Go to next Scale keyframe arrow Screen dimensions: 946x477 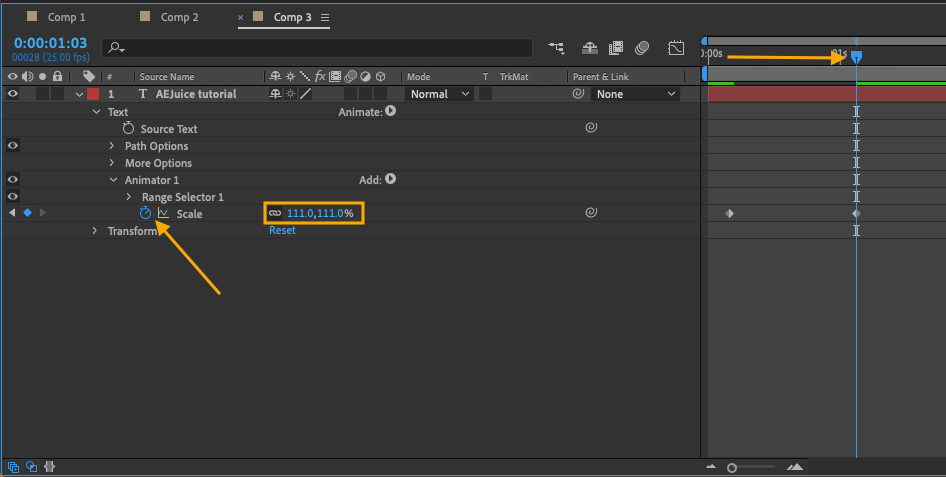[x=42, y=212]
